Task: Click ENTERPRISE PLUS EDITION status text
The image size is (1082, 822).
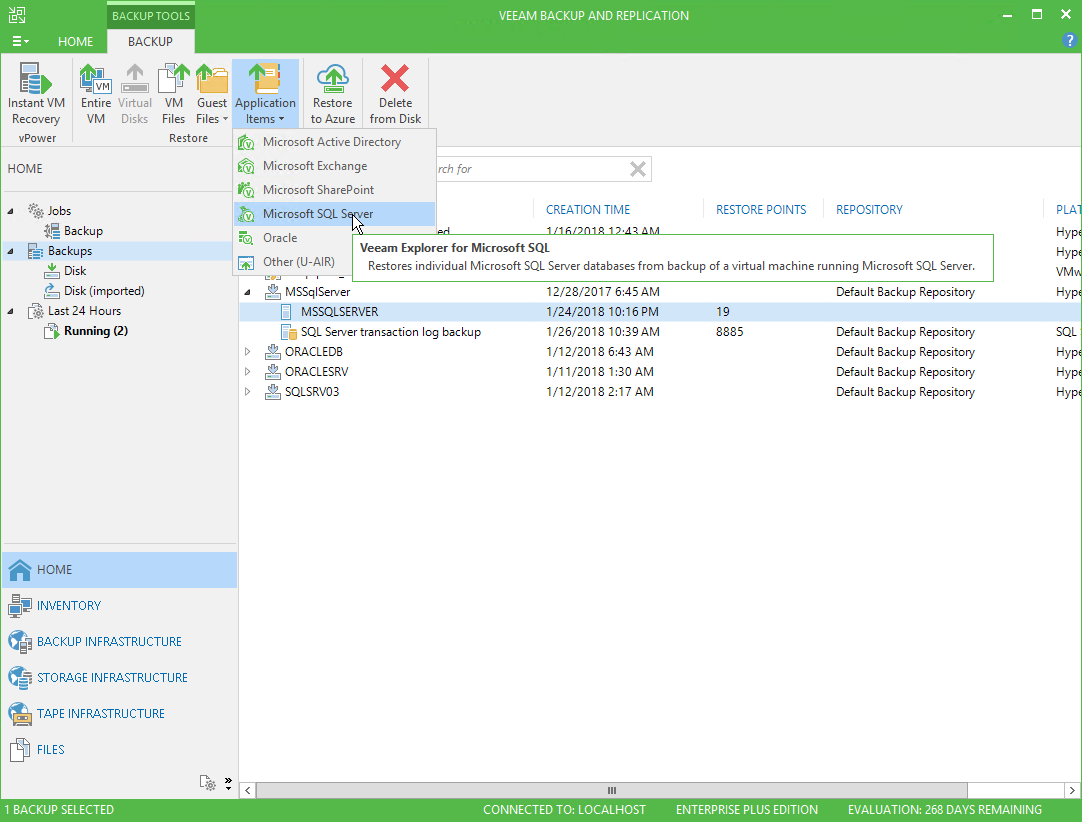Action: (747, 810)
